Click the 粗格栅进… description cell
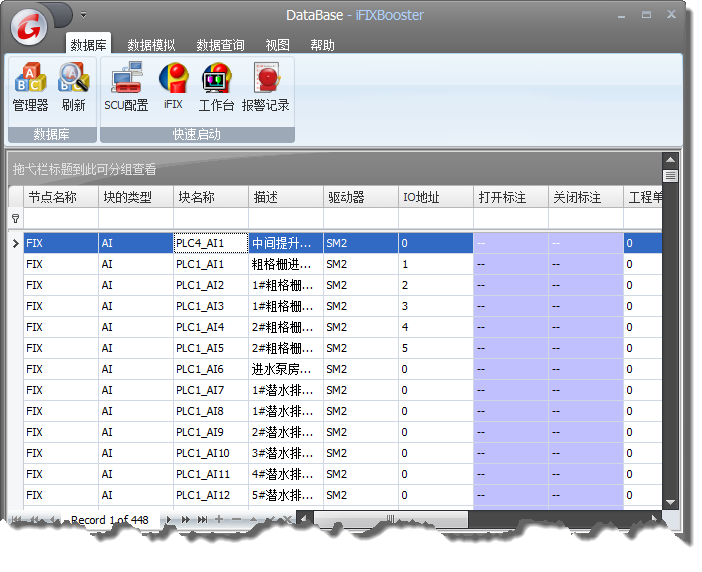The height and width of the screenshot is (572, 702). pyautogui.click(x=286, y=264)
